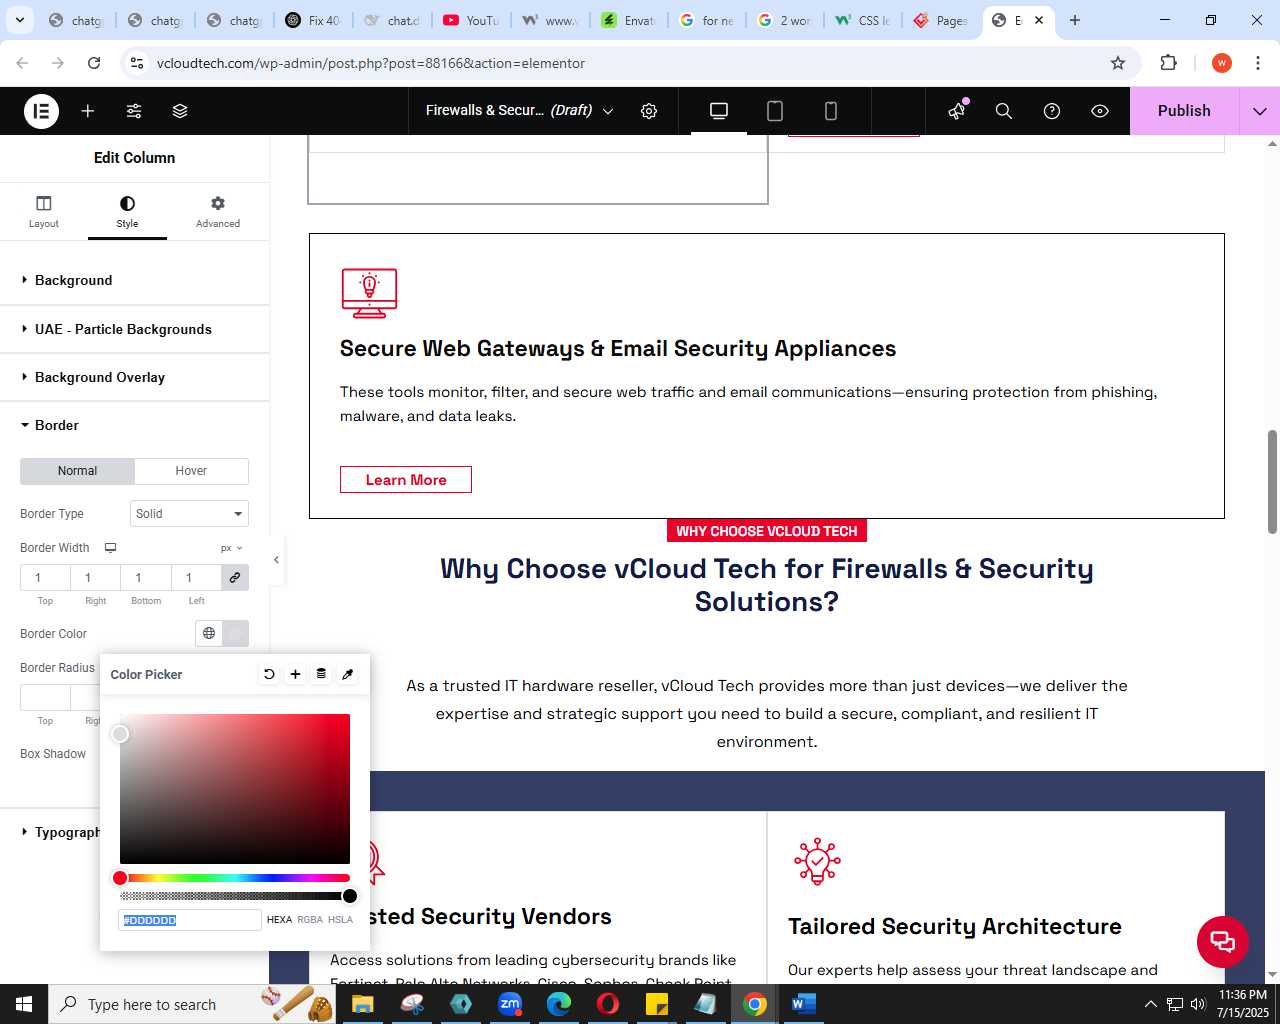Open Border Type Solid dropdown
The width and height of the screenshot is (1280, 1024).
coord(189,514)
